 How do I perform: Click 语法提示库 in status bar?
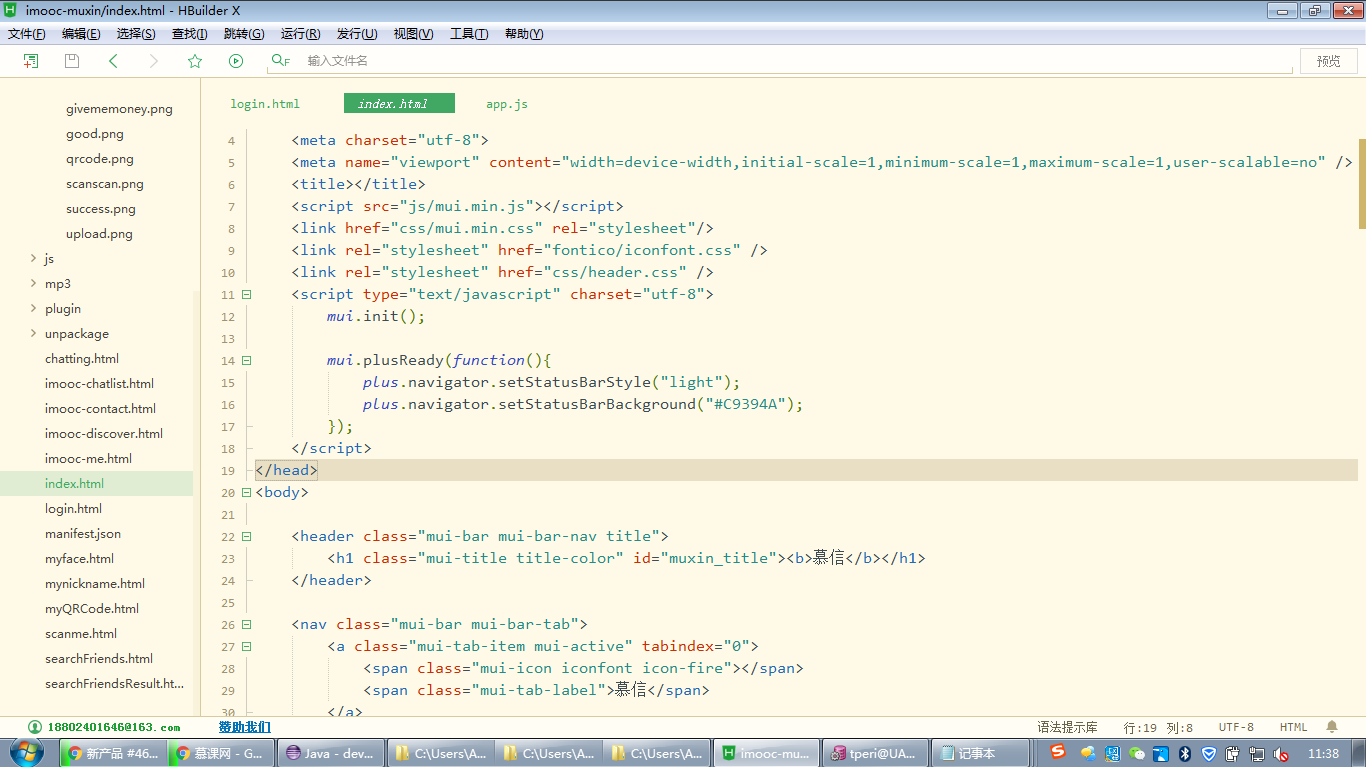point(1067,727)
